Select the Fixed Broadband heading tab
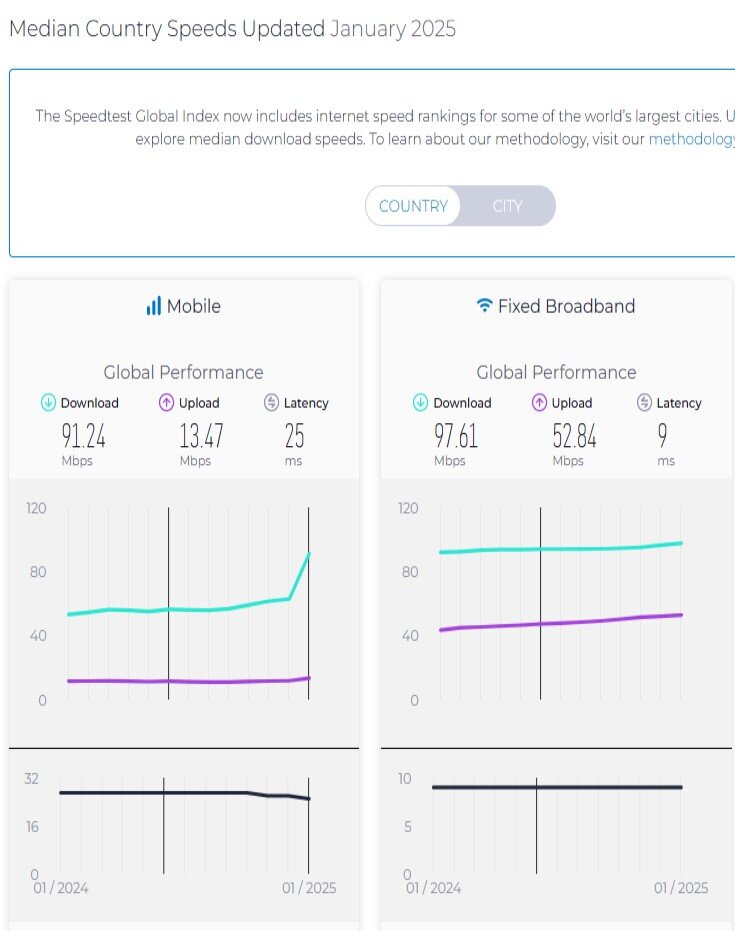The height and width of the screenshot is (931, 735). 556,306
